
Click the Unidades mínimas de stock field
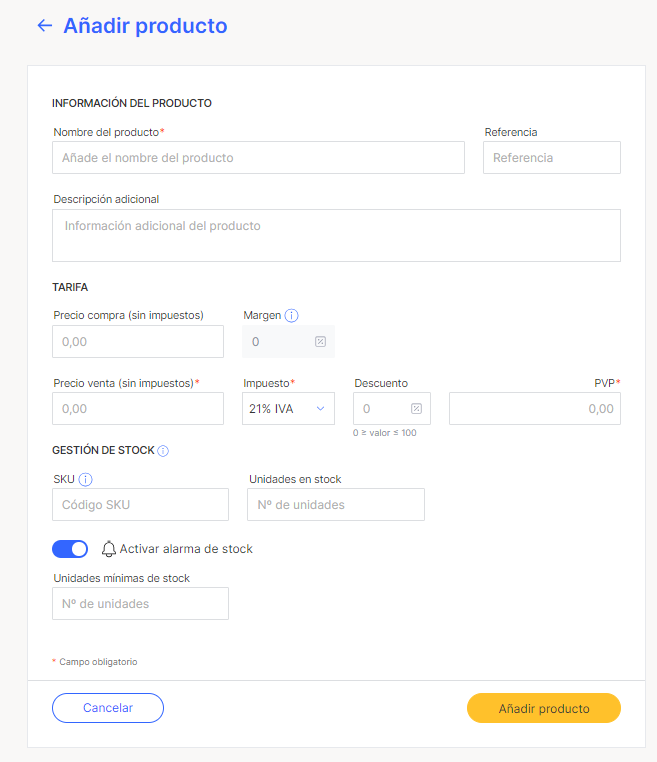tap(140, 604)
